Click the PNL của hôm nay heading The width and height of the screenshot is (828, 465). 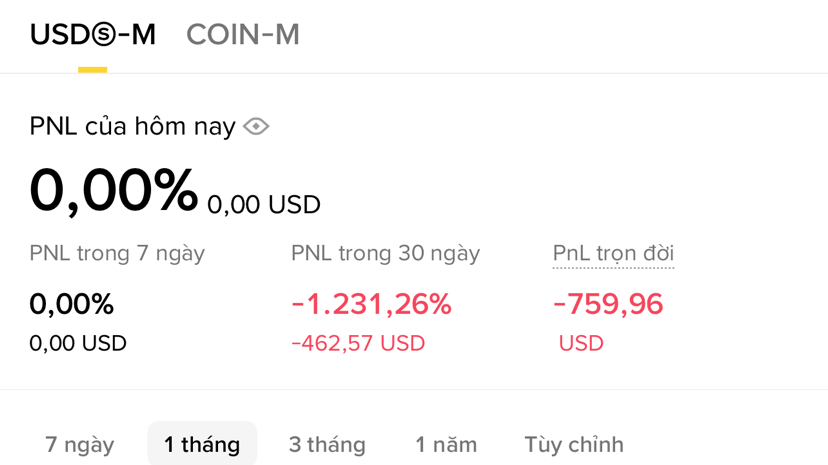132,127
